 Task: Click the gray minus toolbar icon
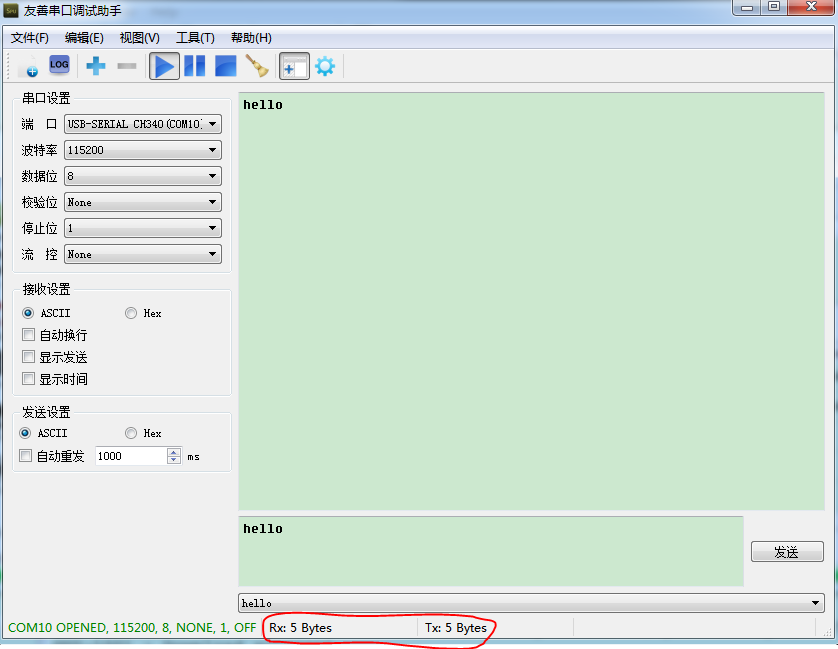click(127, 67)
